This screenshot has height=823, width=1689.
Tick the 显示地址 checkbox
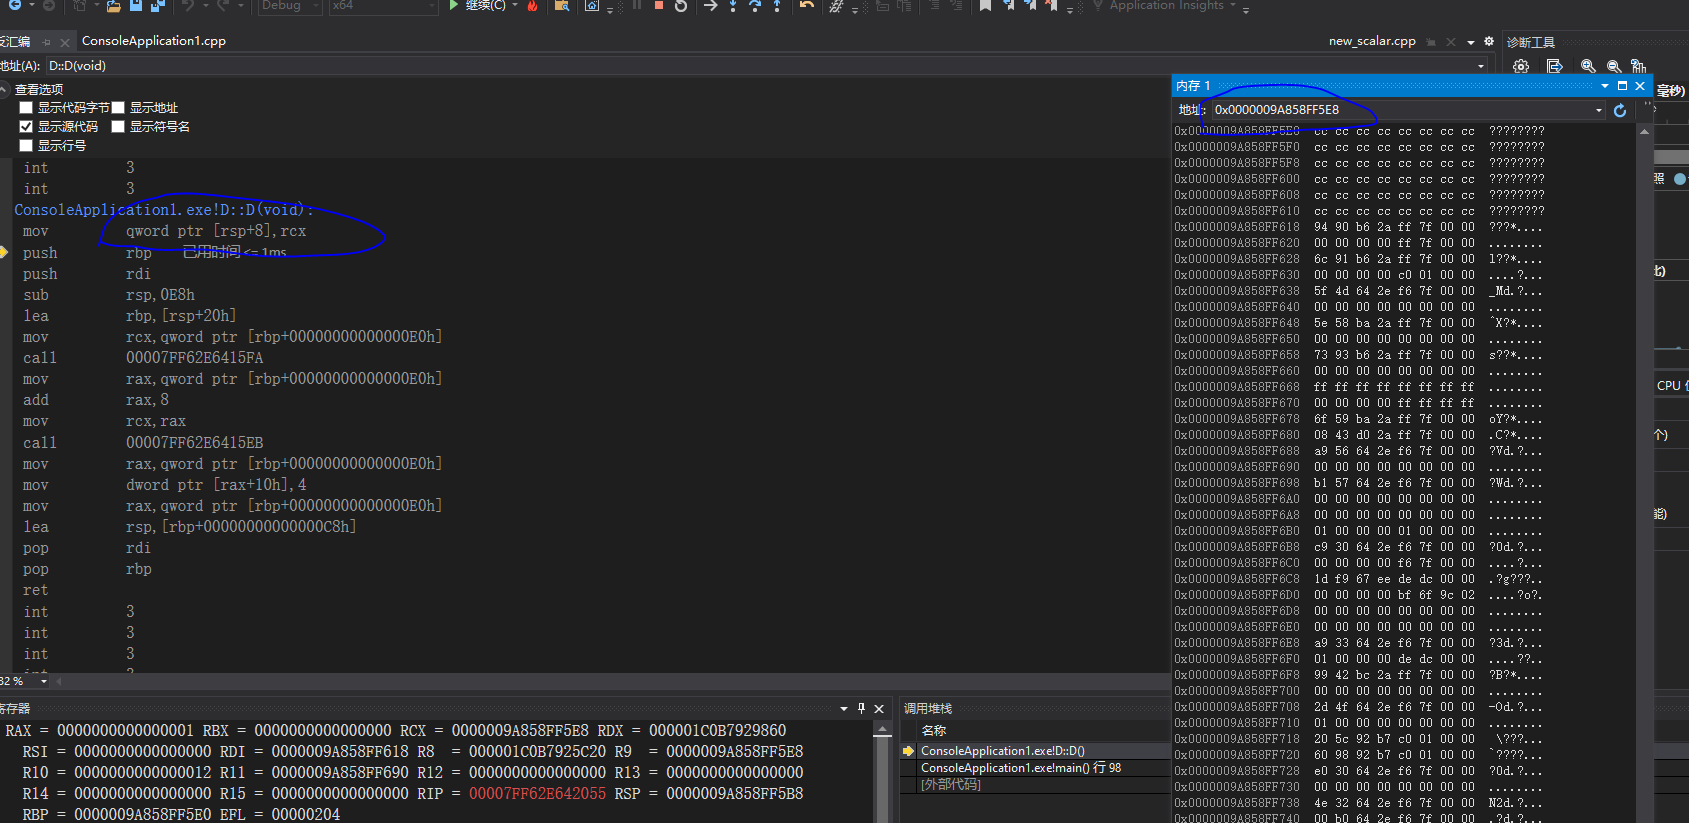(118, 108)
